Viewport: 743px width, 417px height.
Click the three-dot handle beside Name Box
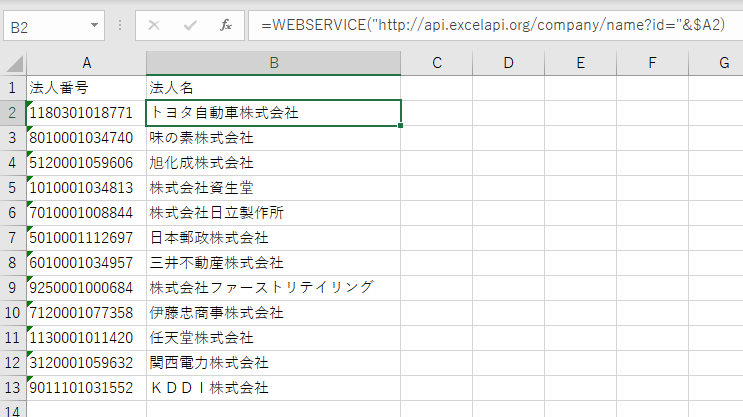(120, 25)
